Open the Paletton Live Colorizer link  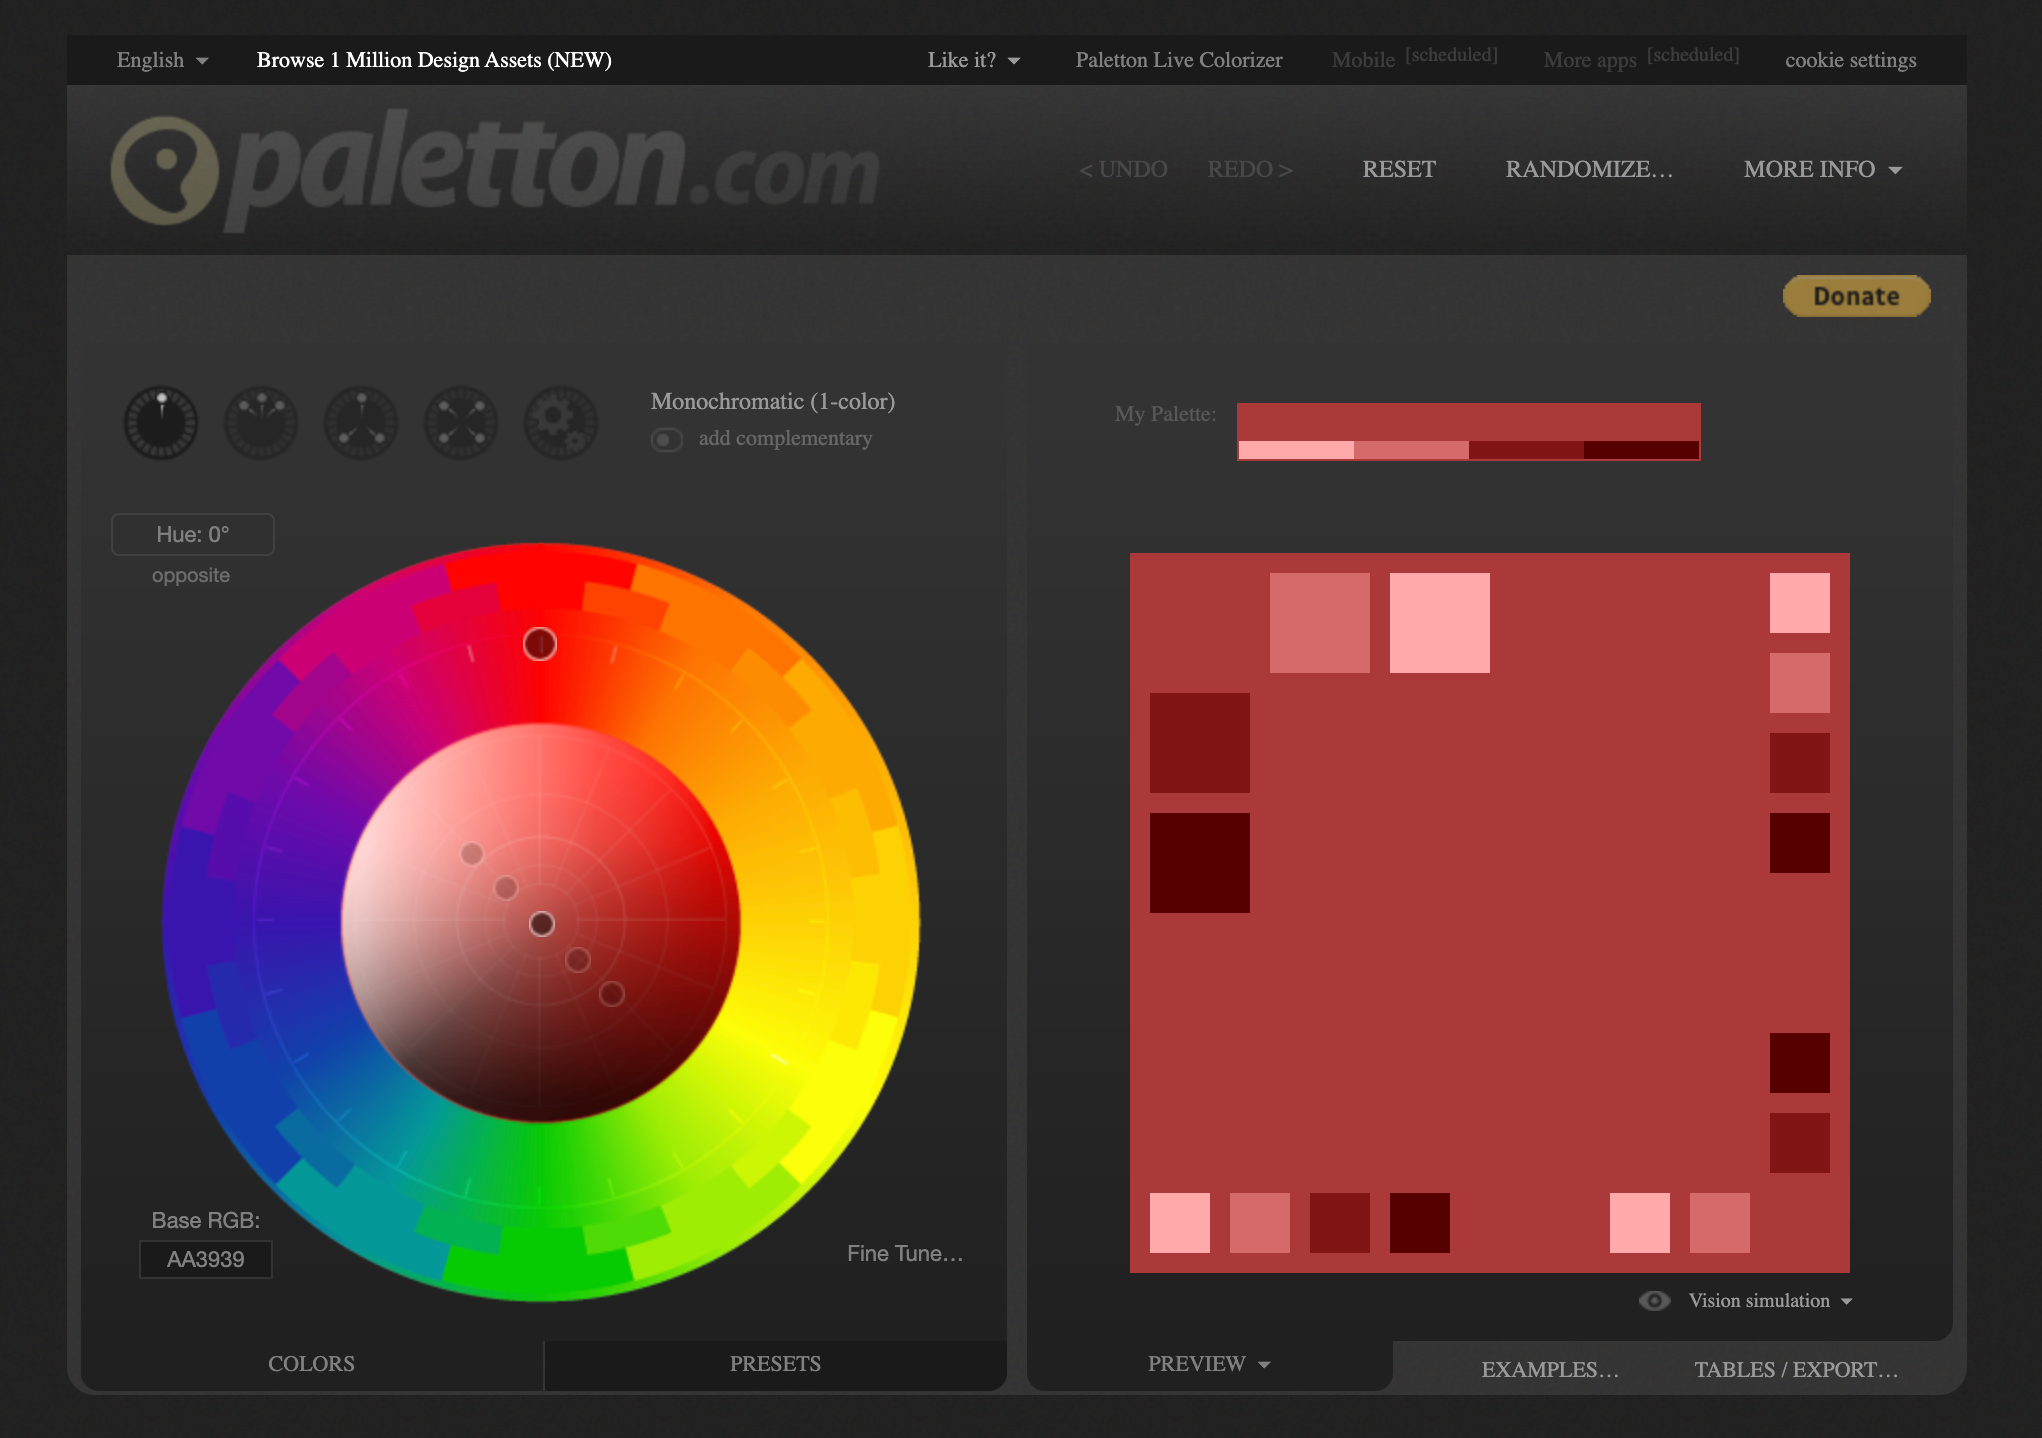click(1178, 60)
